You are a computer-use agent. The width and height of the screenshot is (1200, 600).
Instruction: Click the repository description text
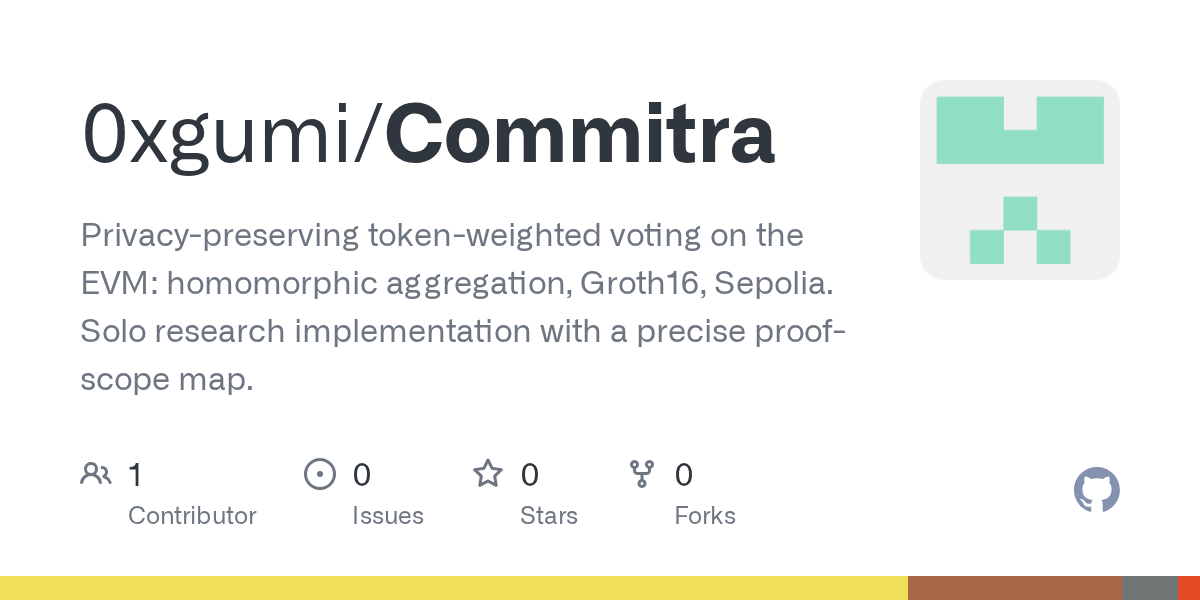tap(464, 307)
